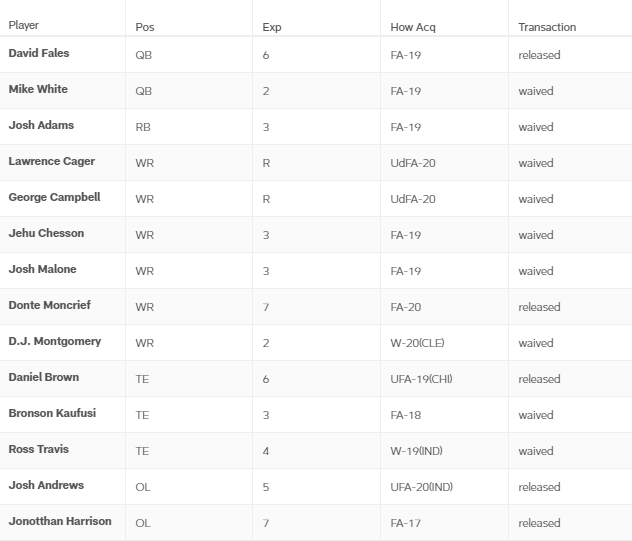Click the Transaction column header

547,27
